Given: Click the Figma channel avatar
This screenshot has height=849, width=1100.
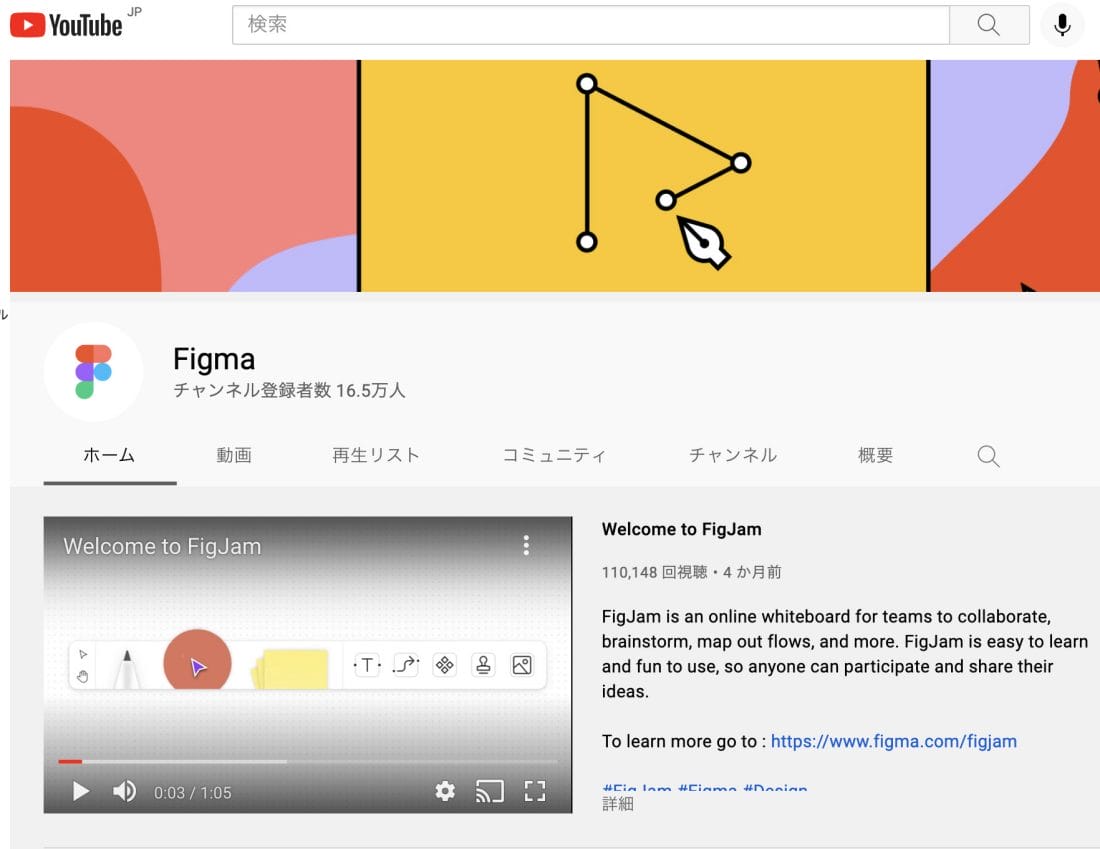Looking at the screenshot, I should point(93,372).
